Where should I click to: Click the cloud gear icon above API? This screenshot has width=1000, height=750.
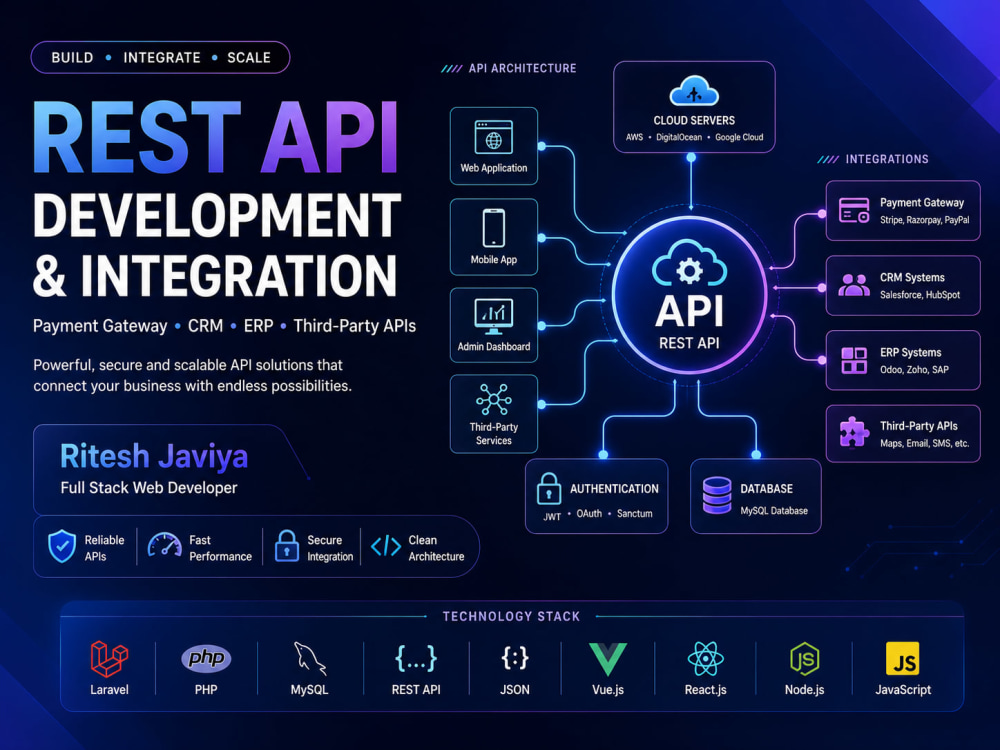click(689, 263)
